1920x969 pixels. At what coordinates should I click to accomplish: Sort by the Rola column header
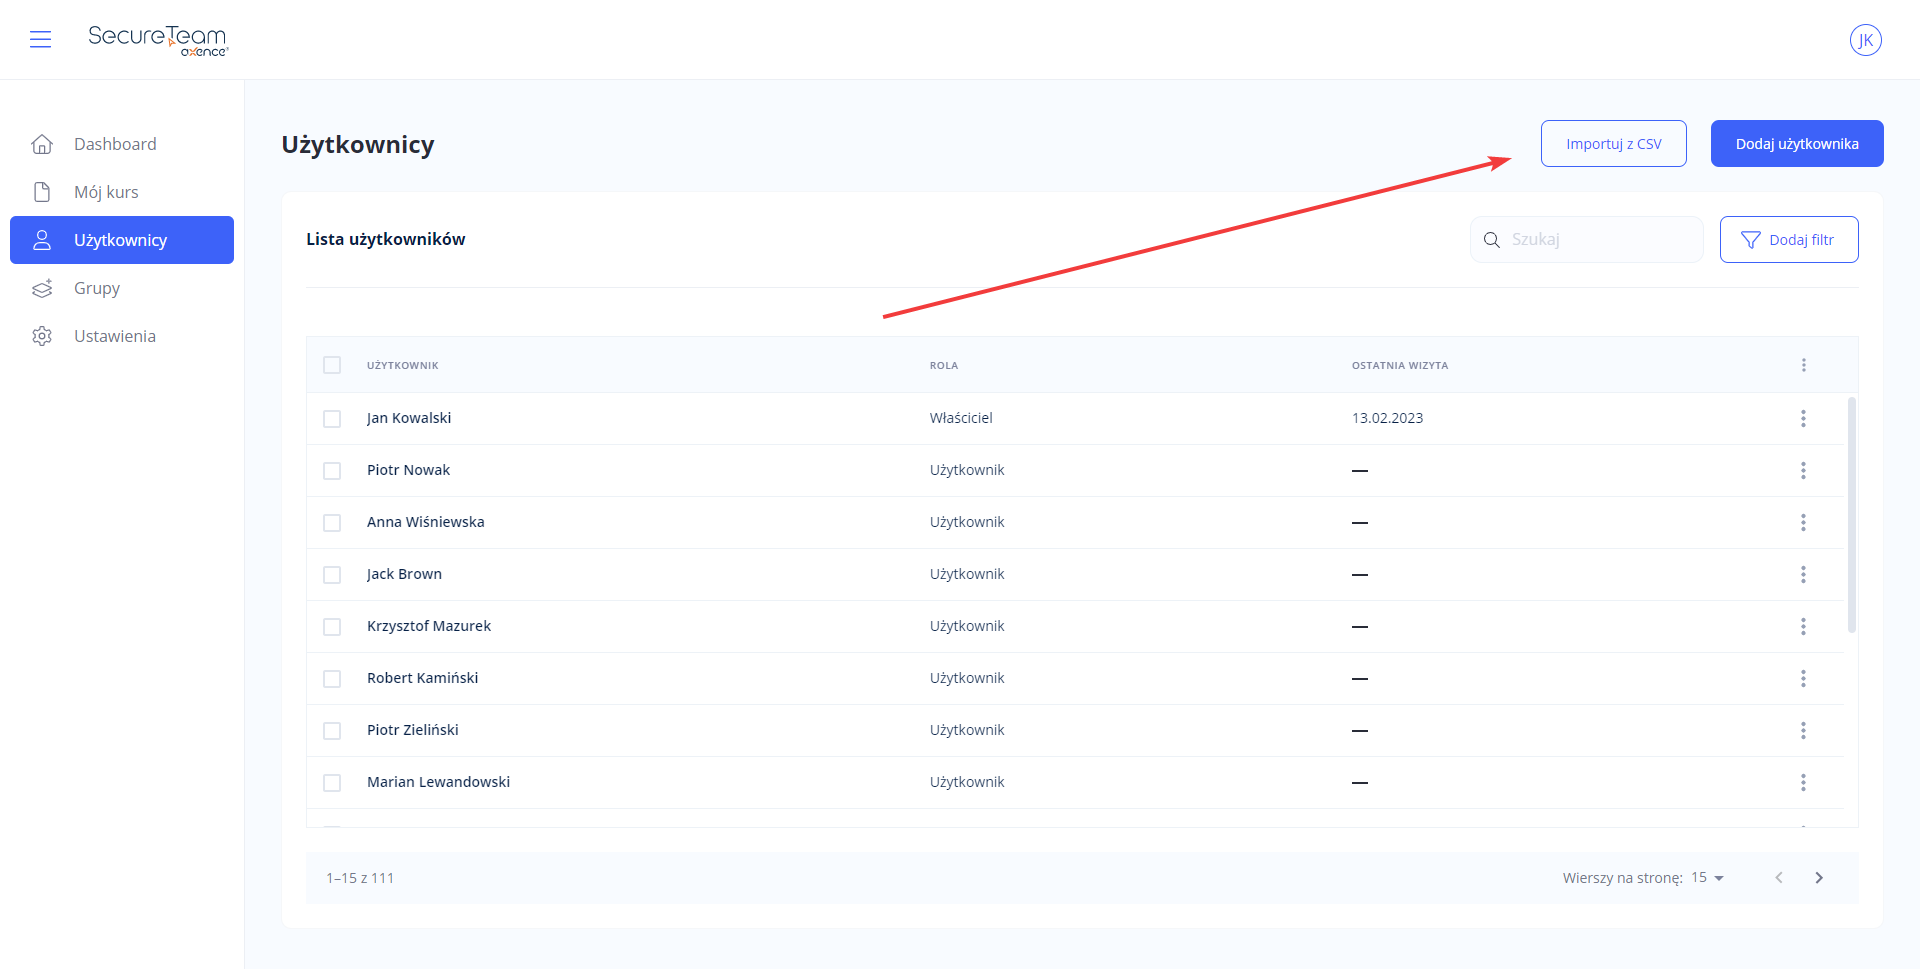coord(943,366)
